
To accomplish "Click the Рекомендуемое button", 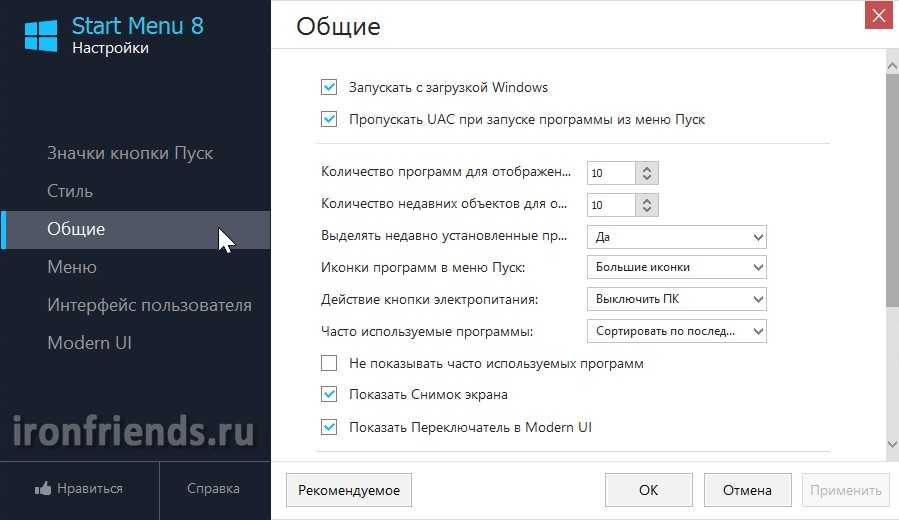I will coord(349,490).
